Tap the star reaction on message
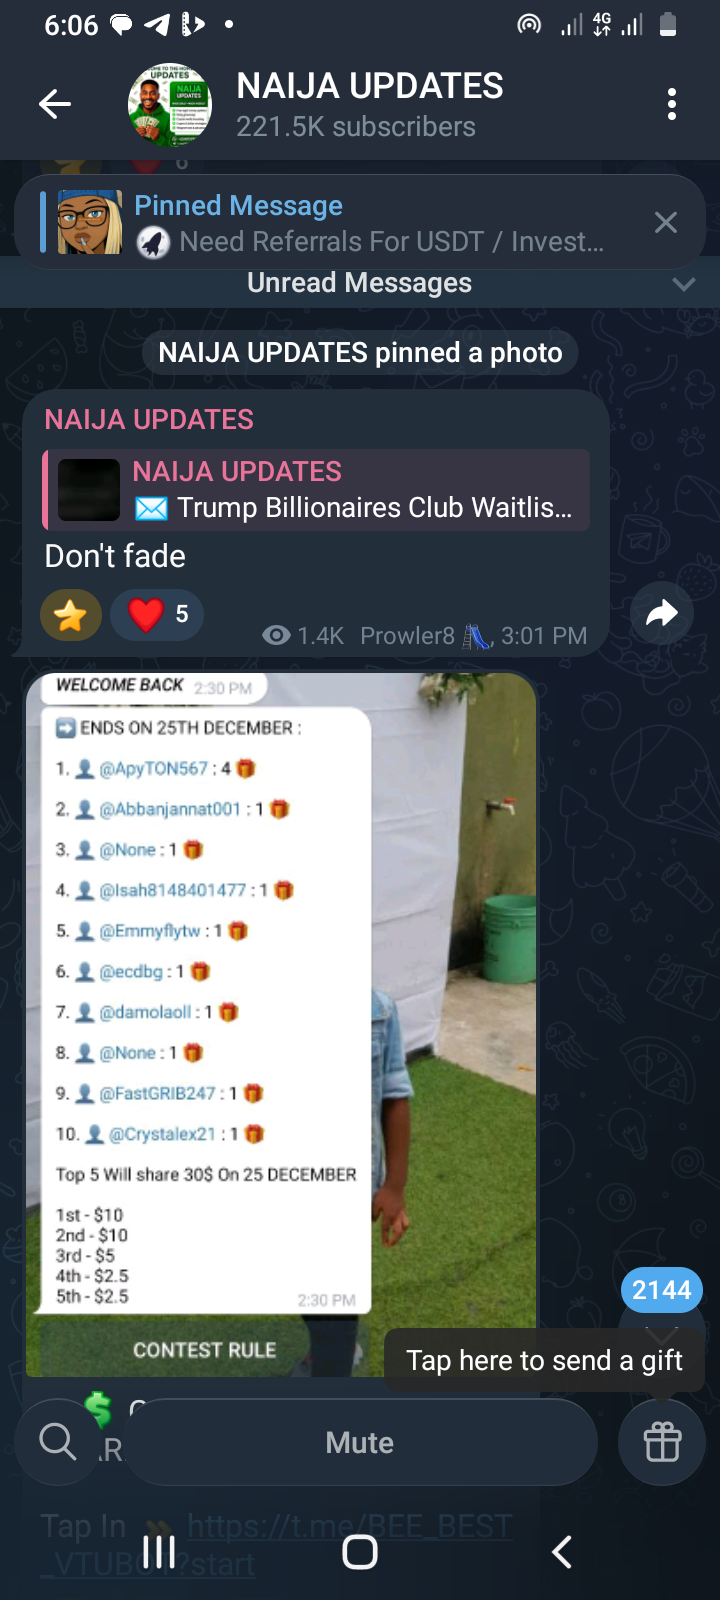Viewport: 720px width, 1600px height. coord(71,614)
